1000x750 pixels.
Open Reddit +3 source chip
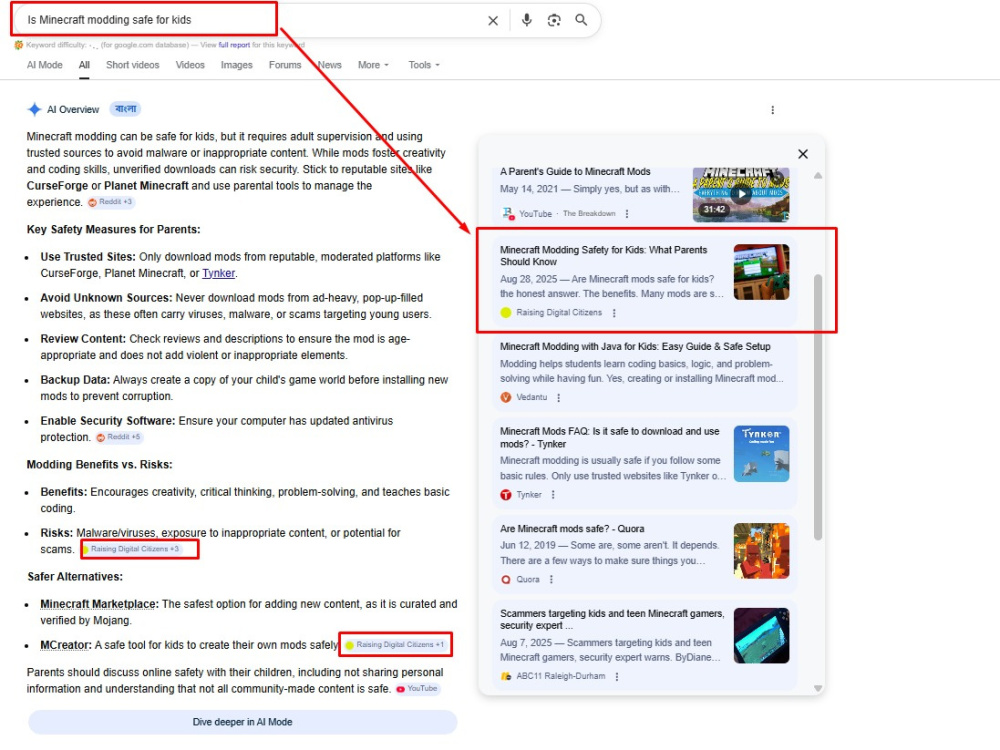(x=110, y=202)
